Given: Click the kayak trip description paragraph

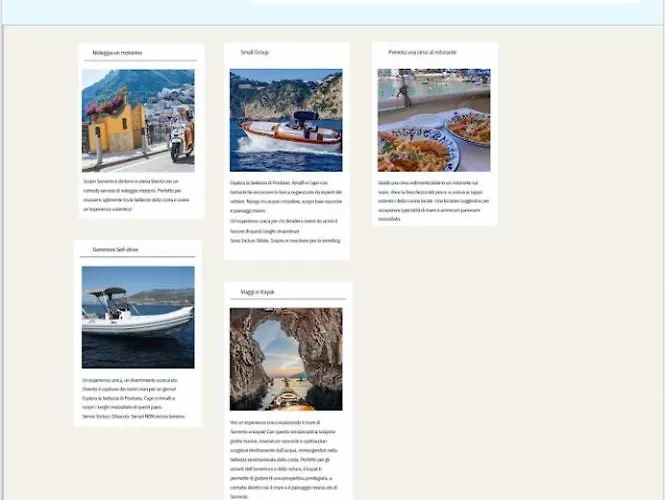Looking at the screenshot, I should 286,458.
